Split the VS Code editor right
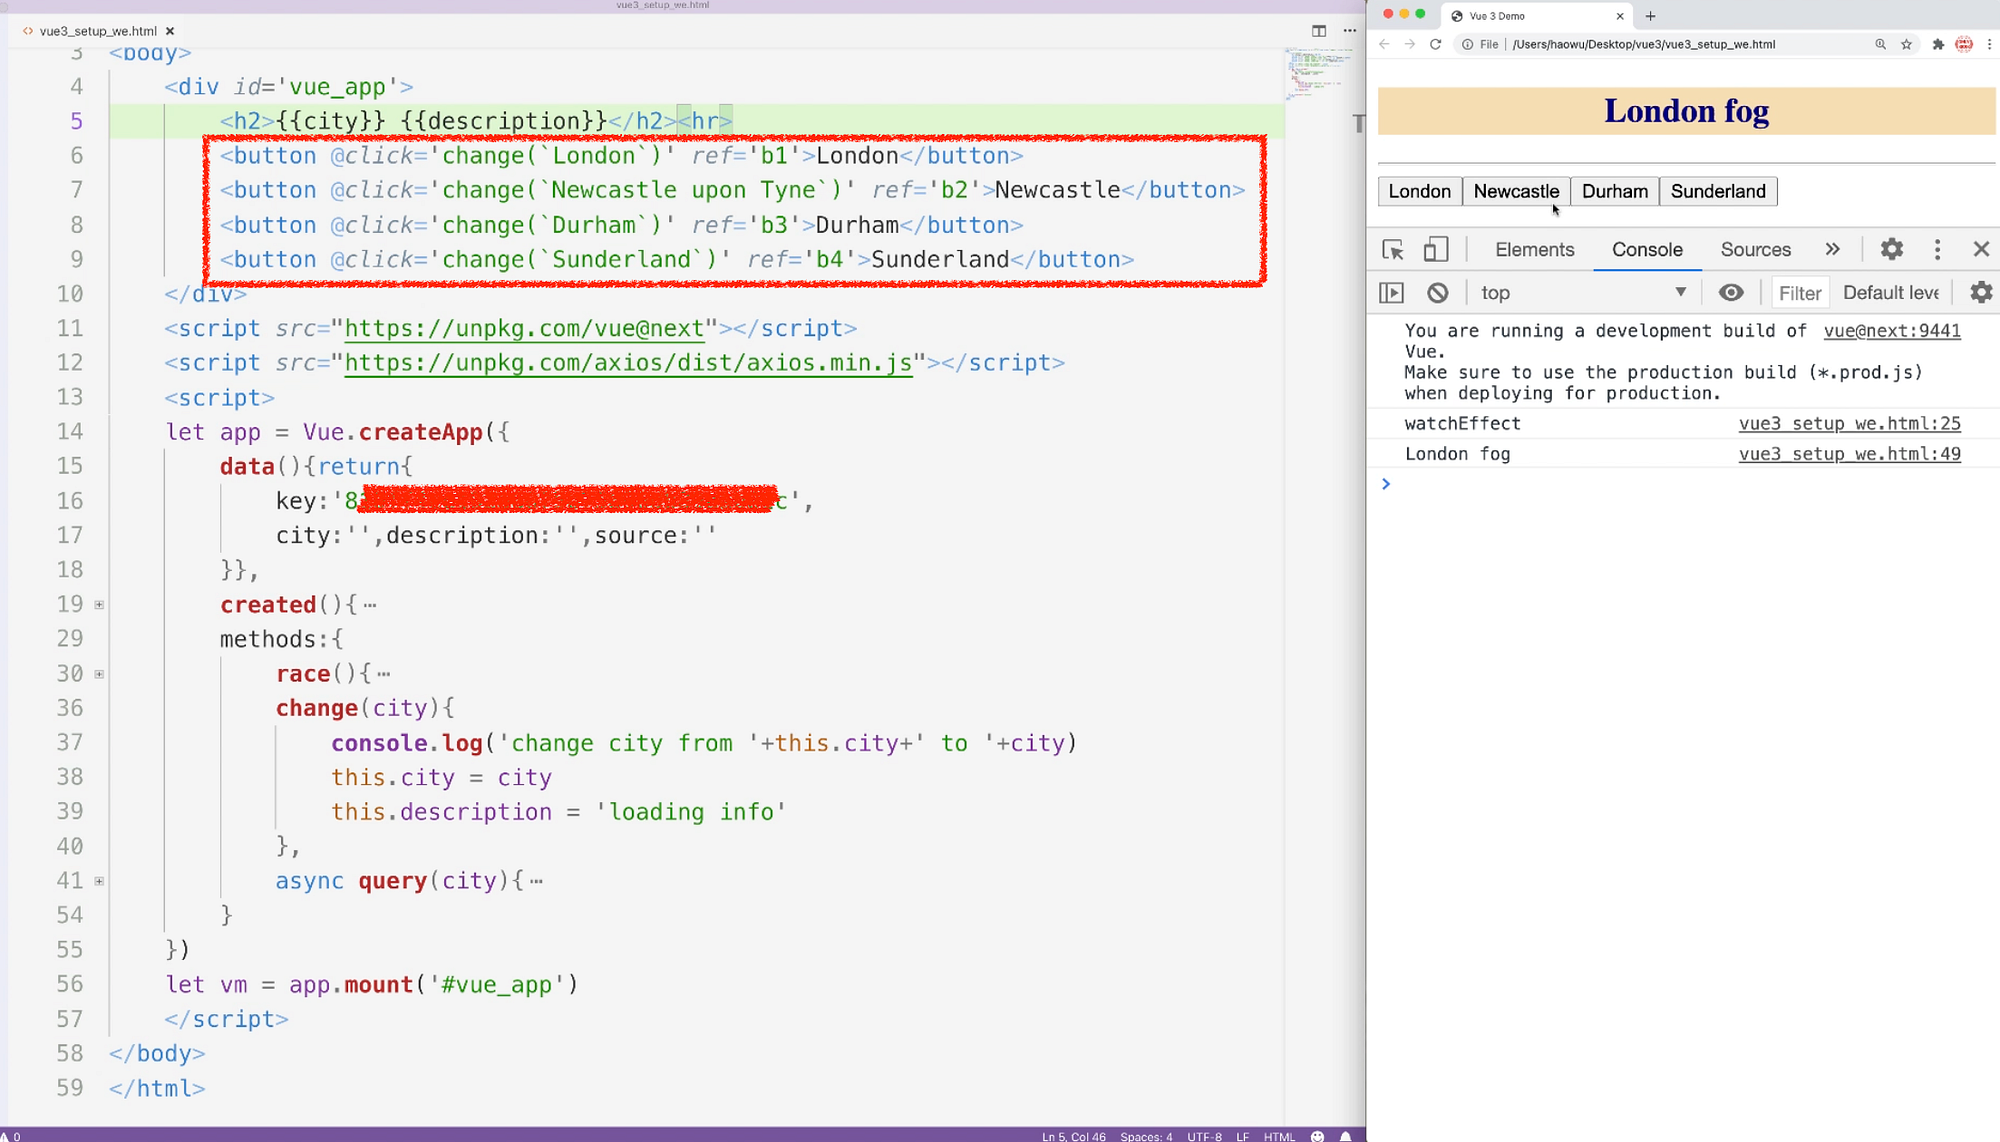 click(1319, 31)
